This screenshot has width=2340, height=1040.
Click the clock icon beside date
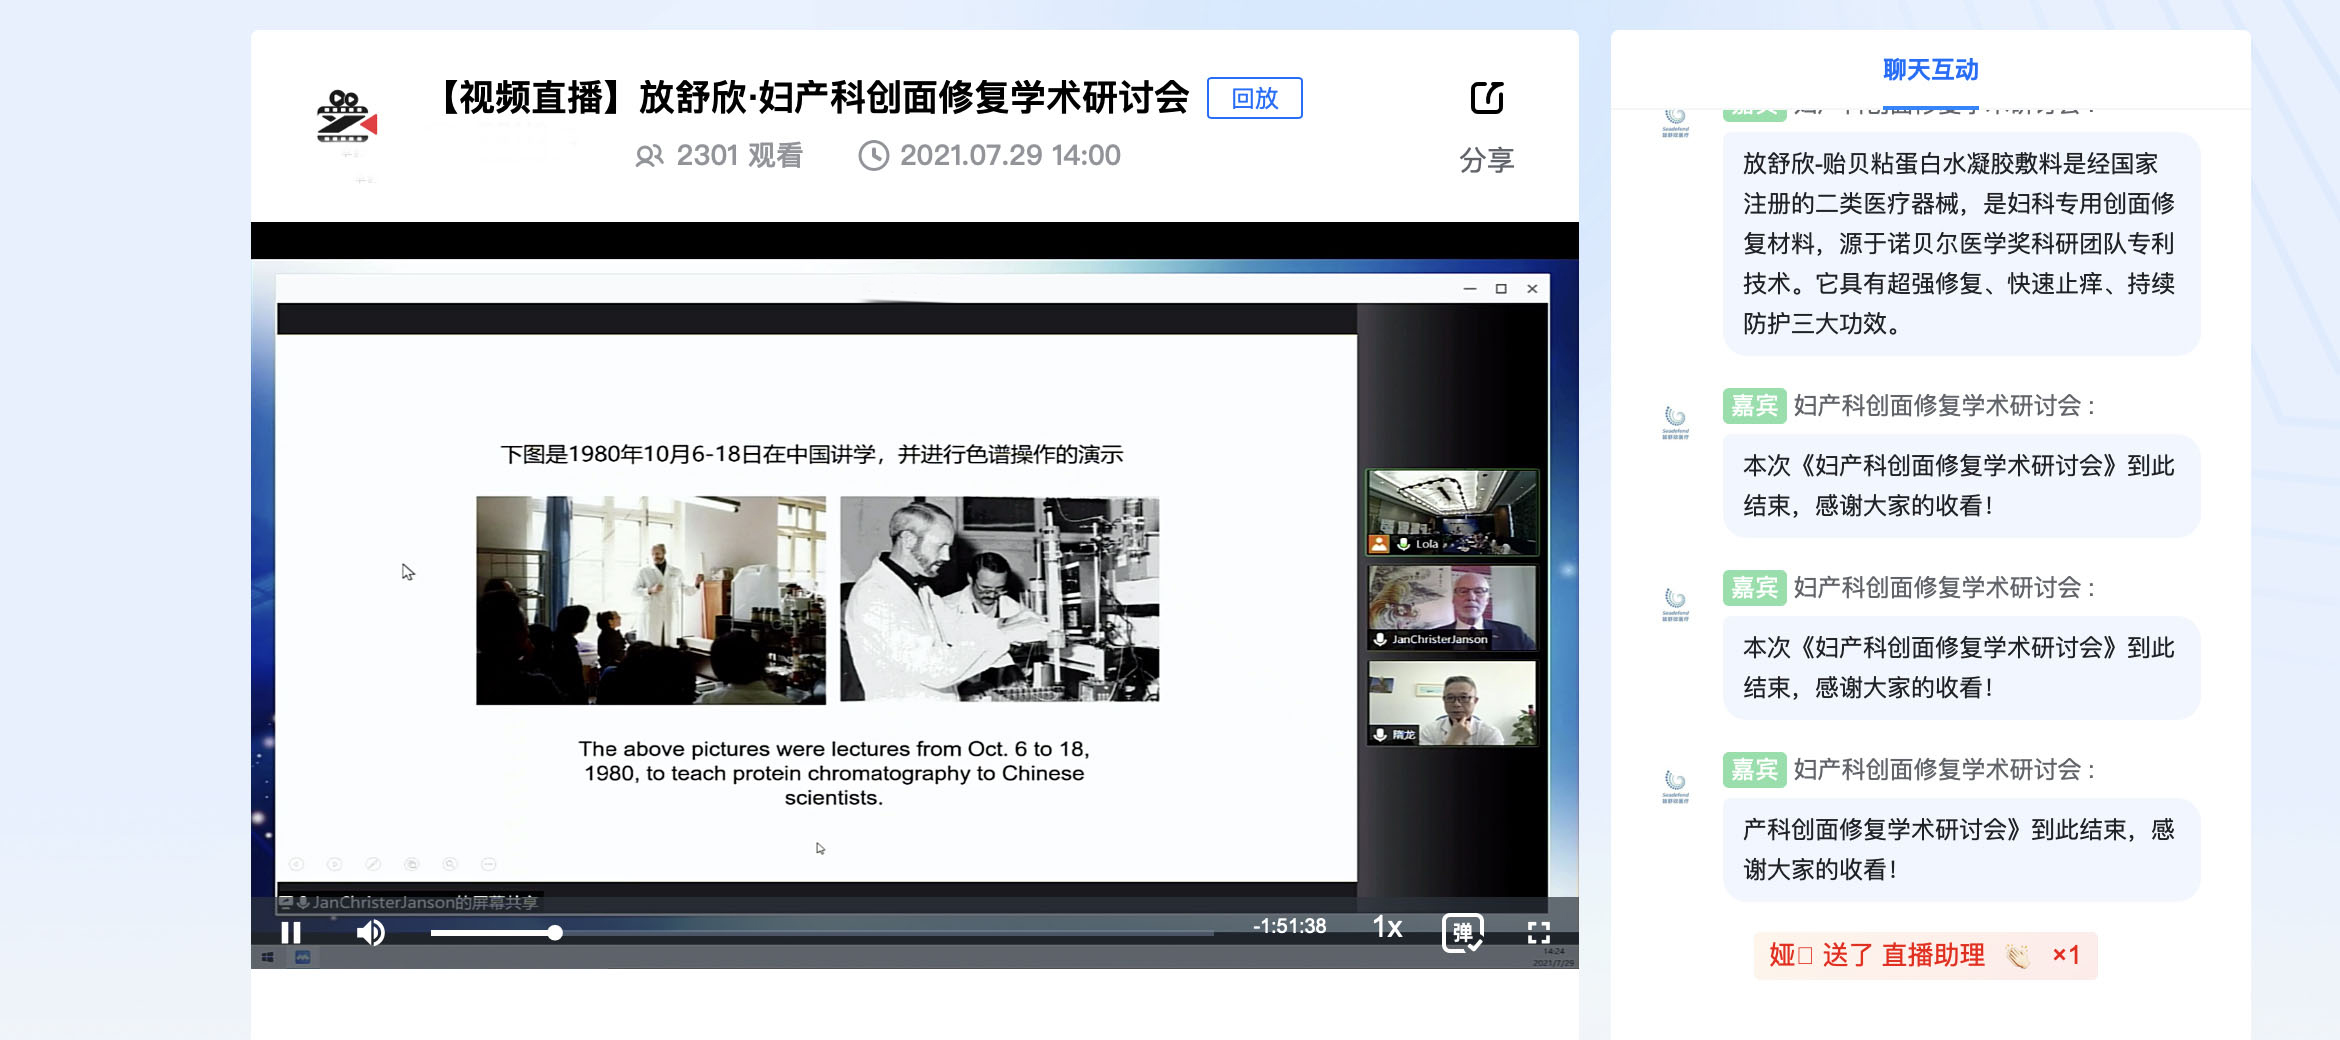[873, 156]
